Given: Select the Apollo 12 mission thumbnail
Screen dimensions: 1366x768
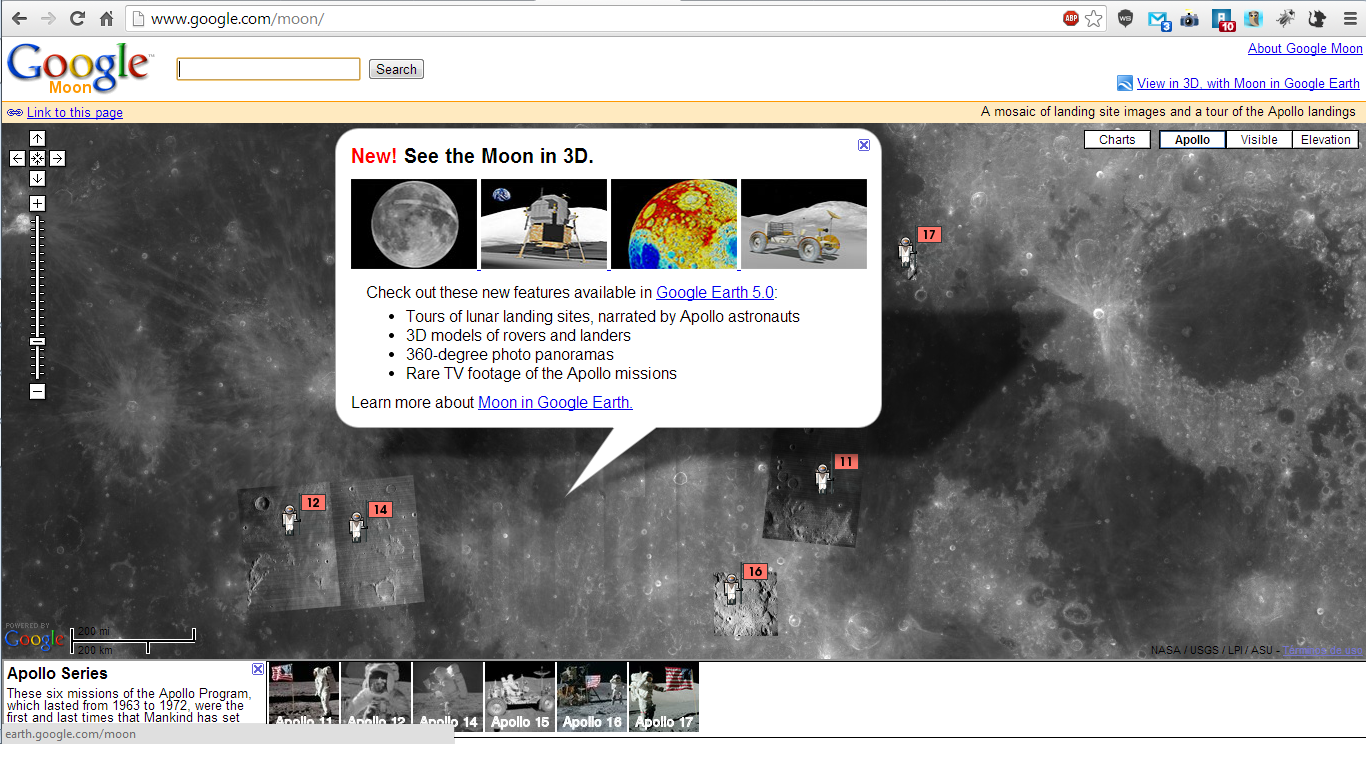Looking at the screenshot, I should [376, 697].
